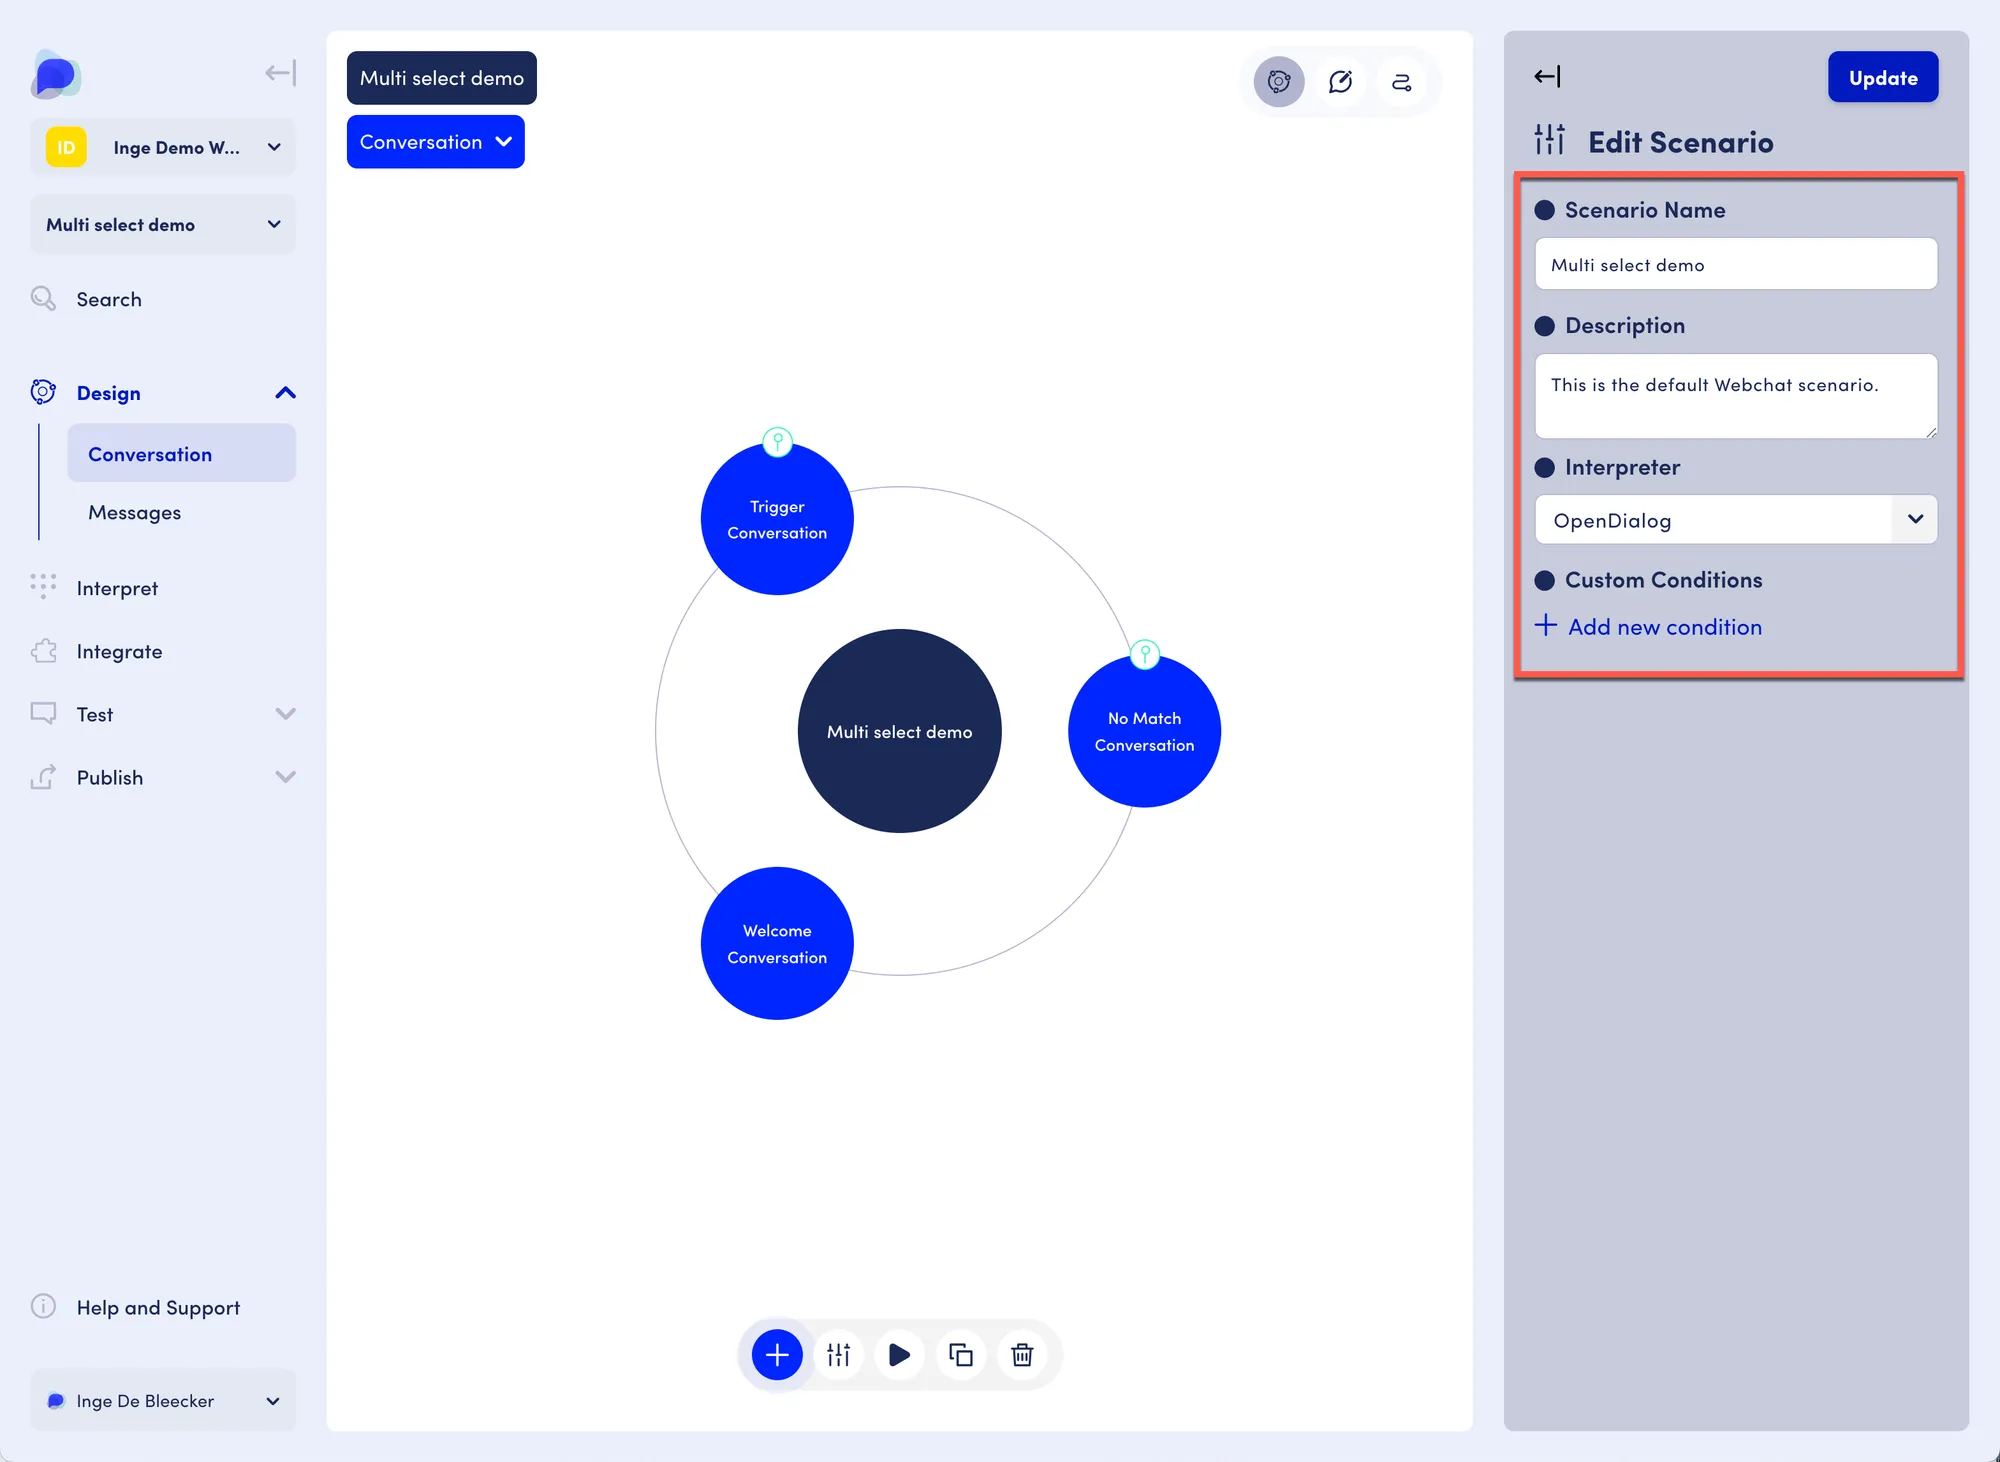This screenshot has width=2000, height=1462.
Task: Click the Design section label
Action: 109,393
